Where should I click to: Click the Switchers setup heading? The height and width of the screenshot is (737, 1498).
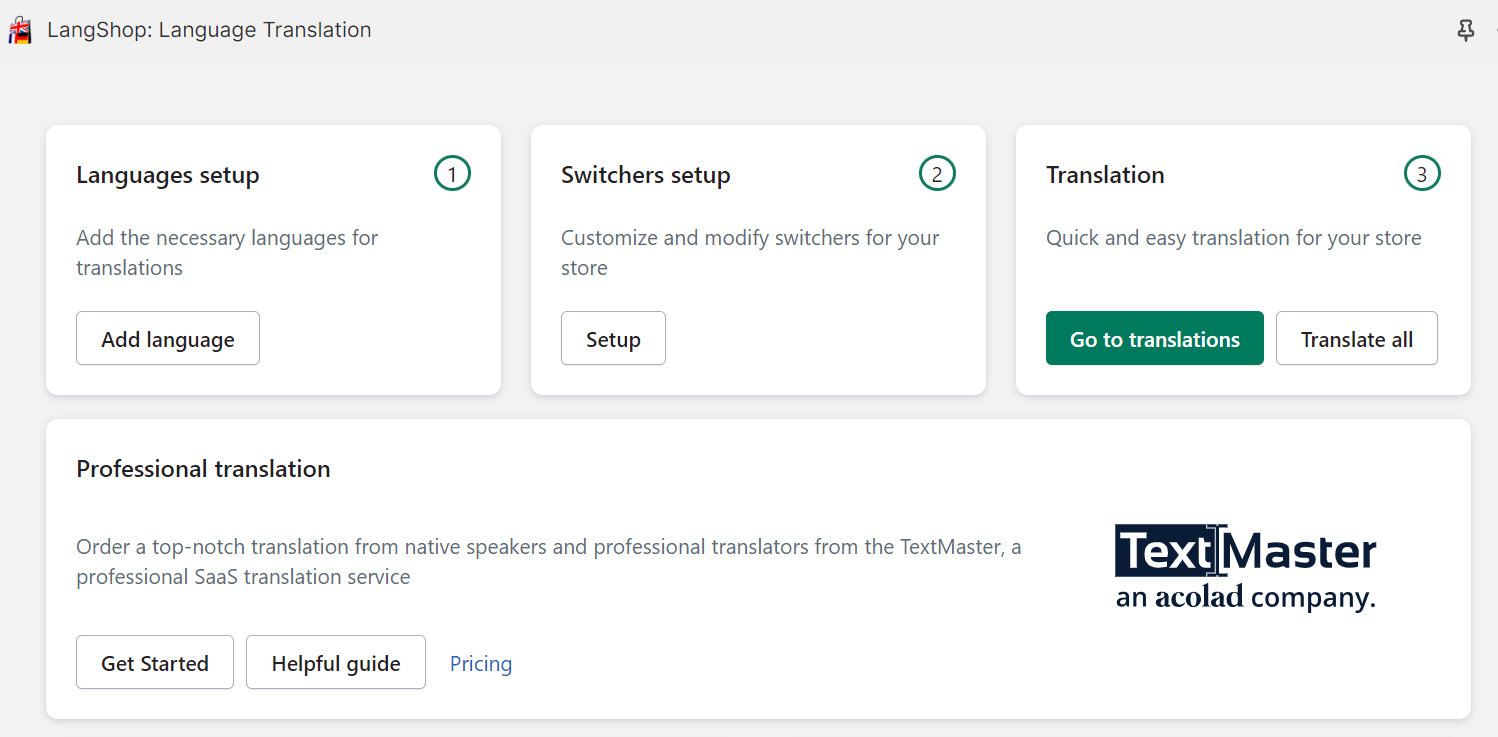[646, 175]
